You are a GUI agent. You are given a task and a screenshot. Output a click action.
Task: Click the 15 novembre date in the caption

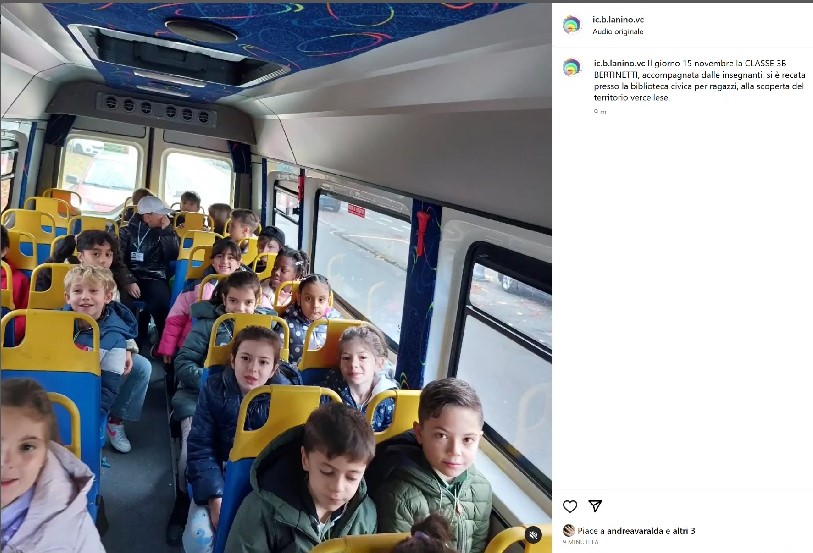(x=708, y=63)
